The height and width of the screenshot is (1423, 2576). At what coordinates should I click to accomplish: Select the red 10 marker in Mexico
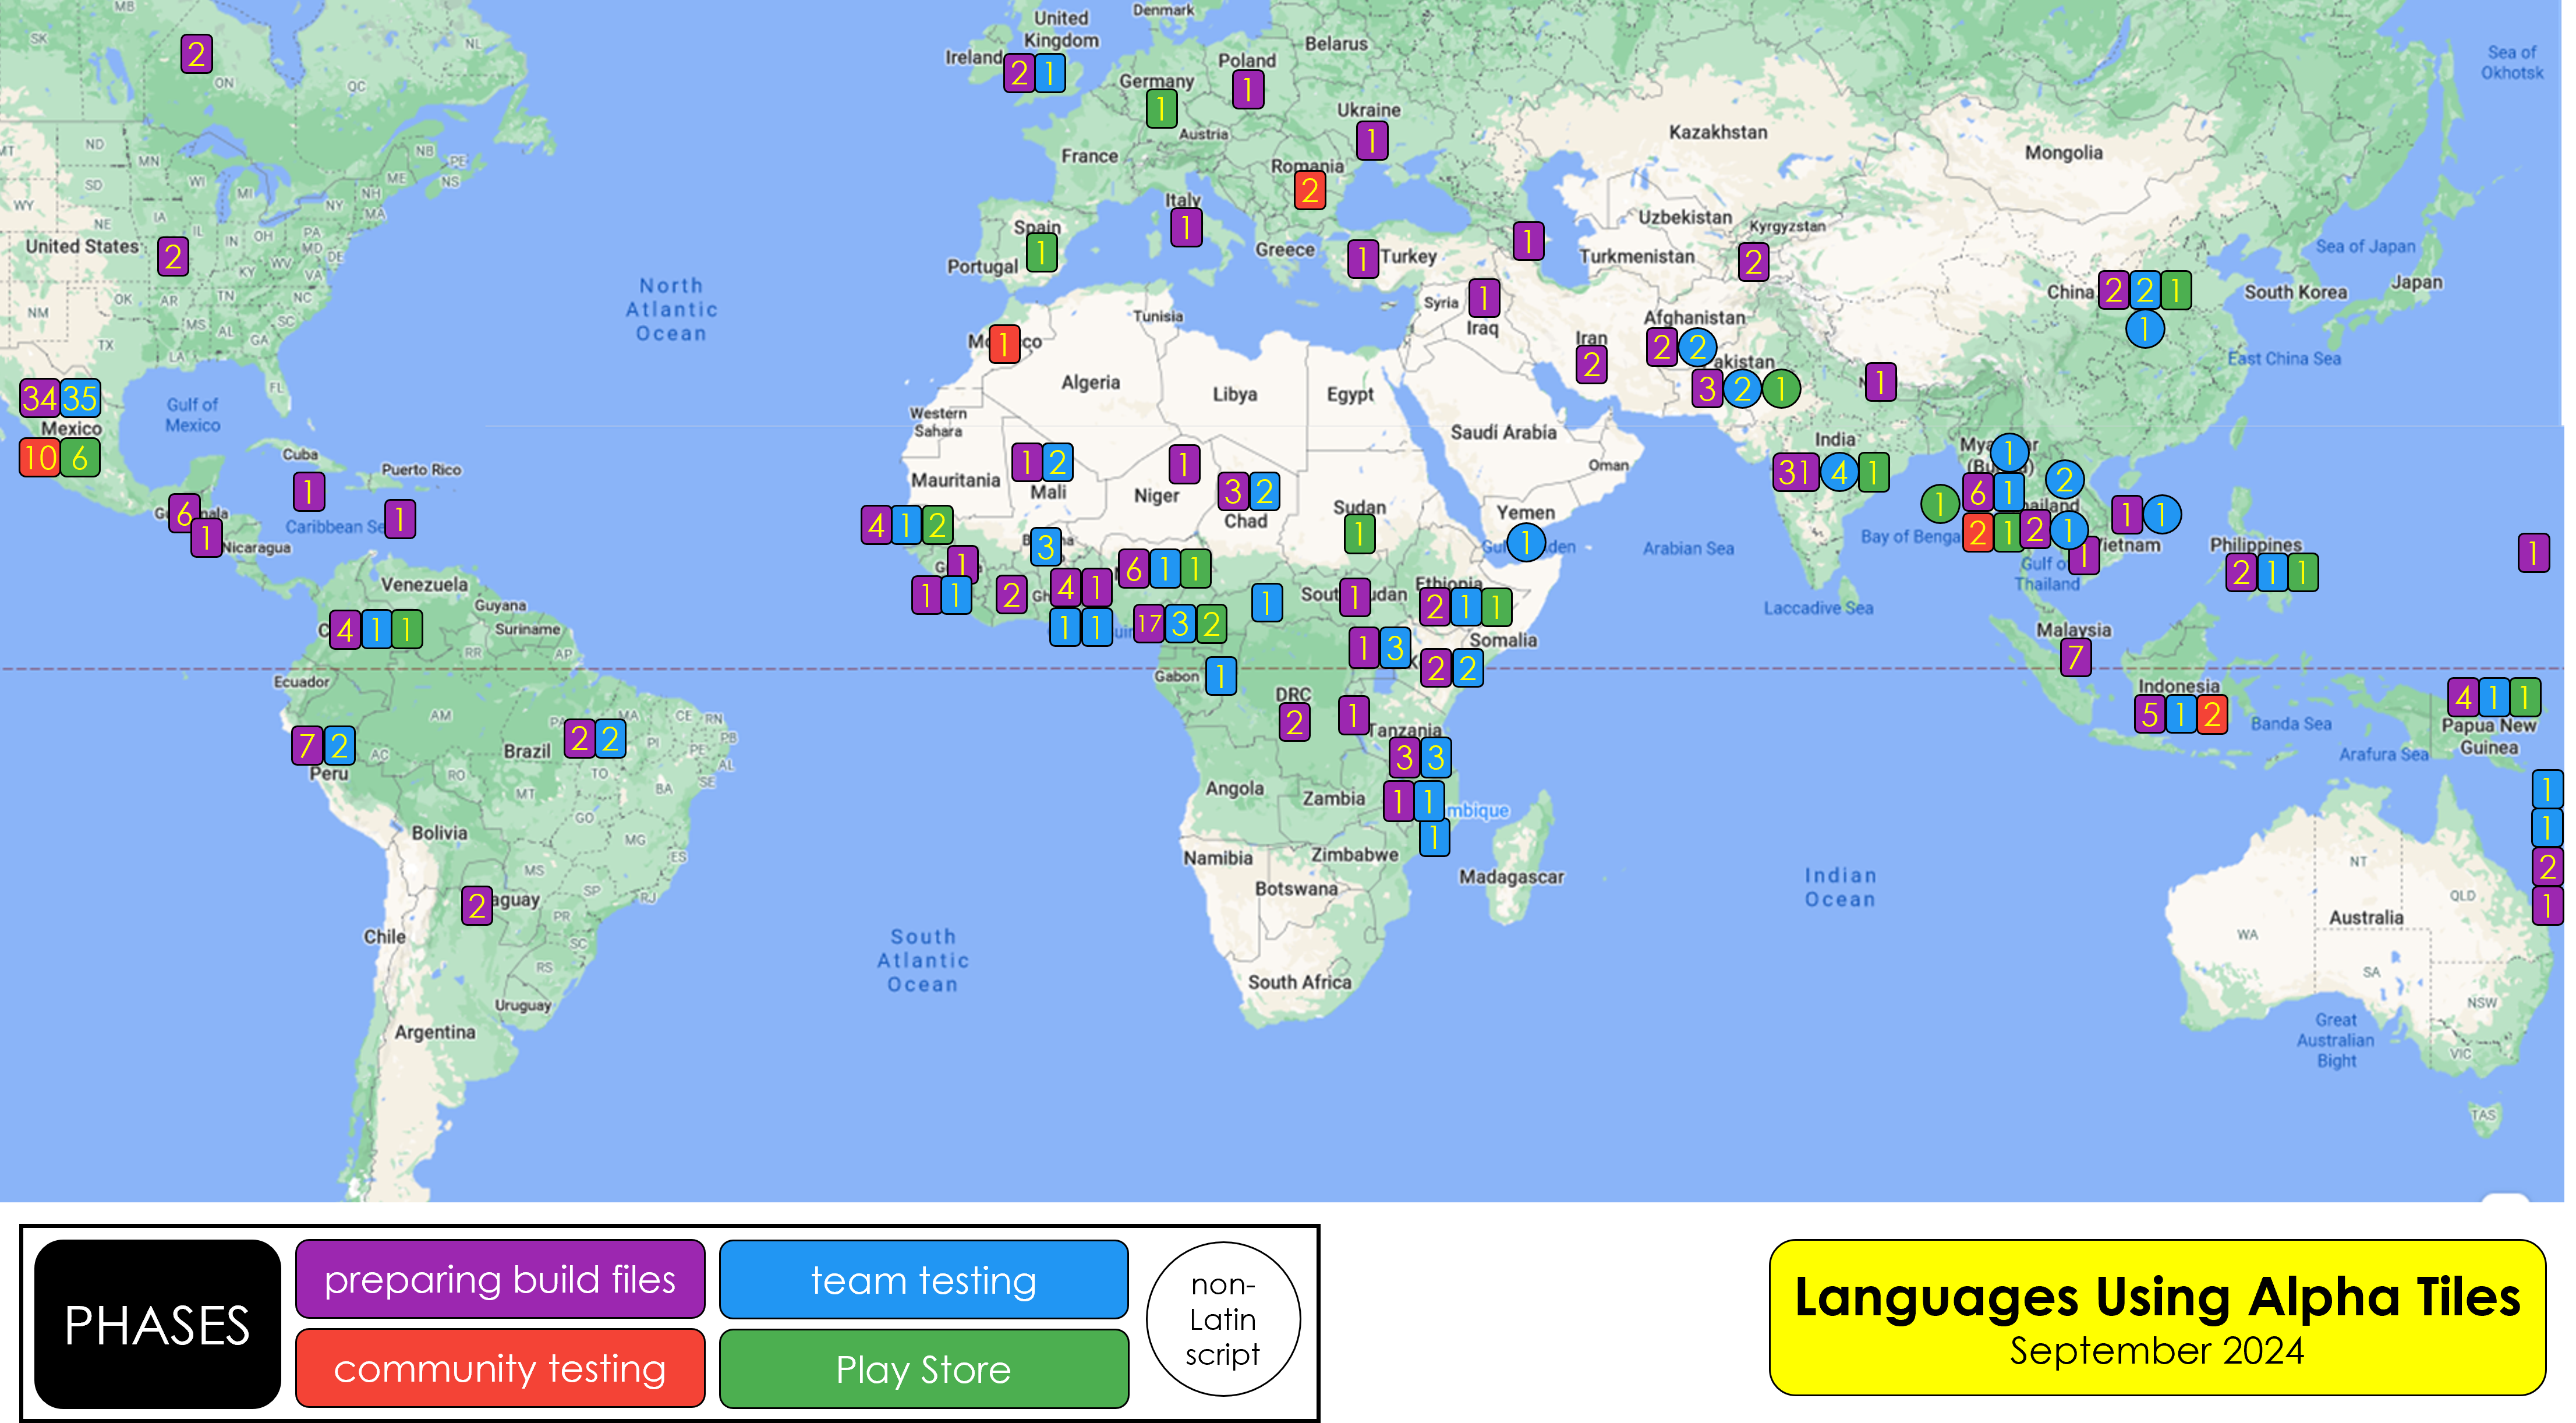click(40, 458)
